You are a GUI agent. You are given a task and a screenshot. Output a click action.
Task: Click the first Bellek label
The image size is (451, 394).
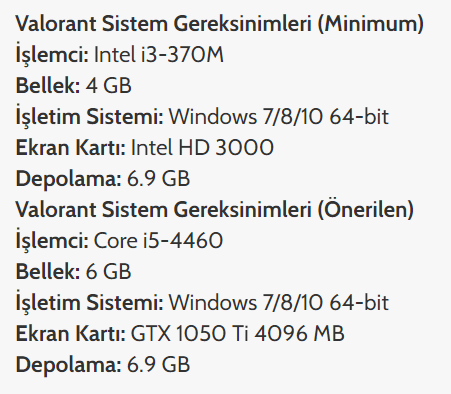pyautogui.click(x=48, y=86)
